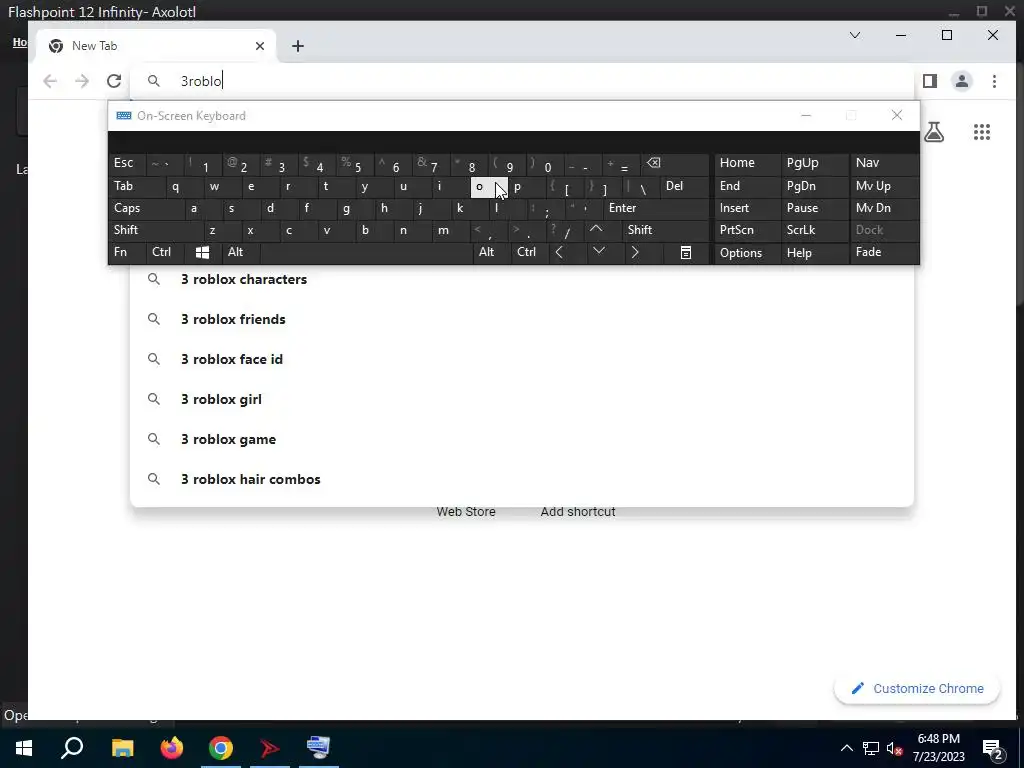Open Chrome side panel icon
The height and width of the screenshot is (768, 1024).
tap(930, 81)
